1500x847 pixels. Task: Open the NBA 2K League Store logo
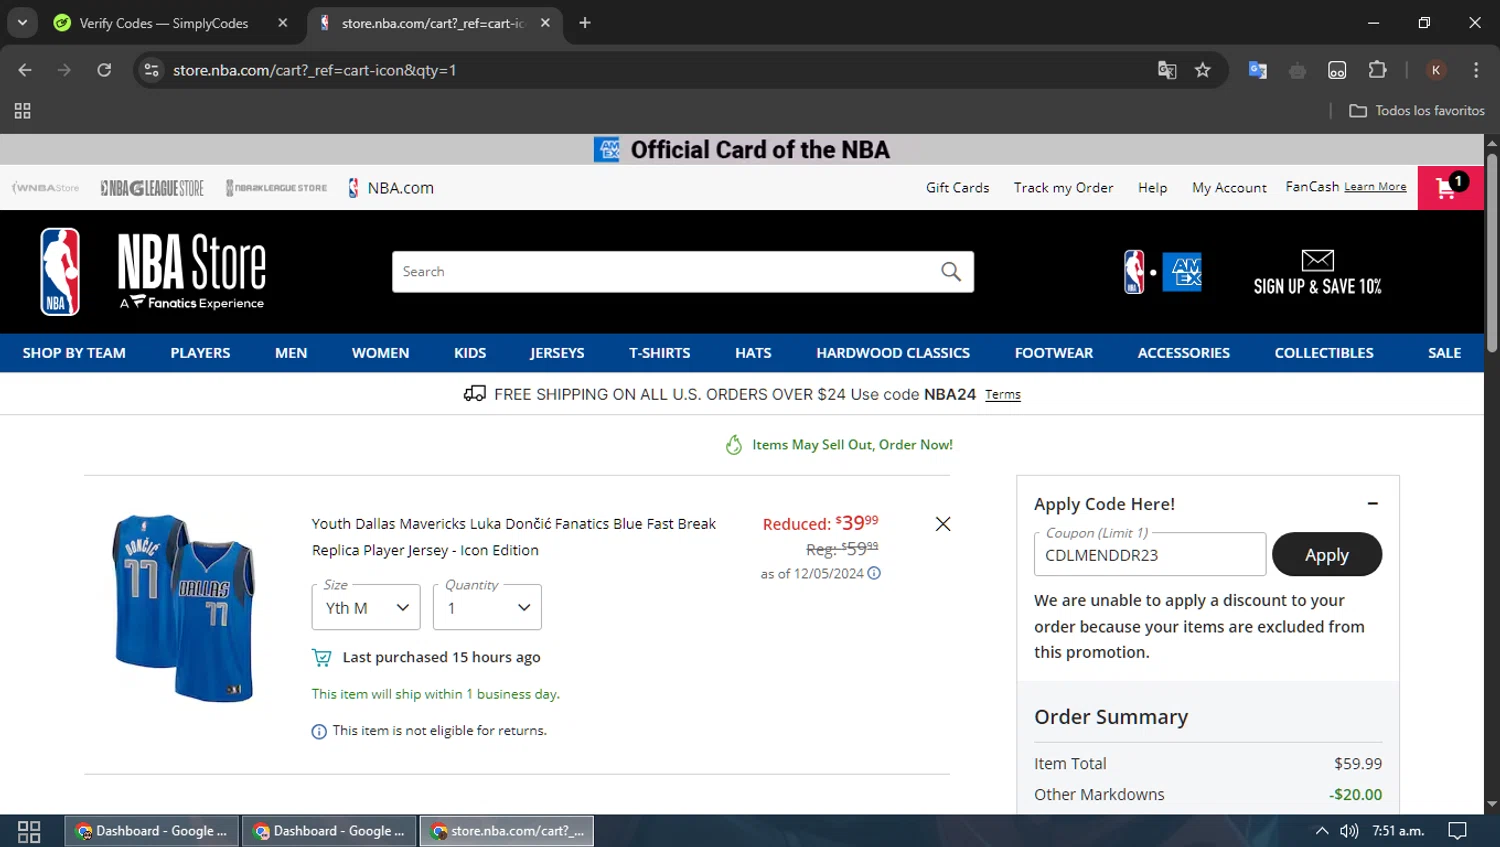point(277,188)
